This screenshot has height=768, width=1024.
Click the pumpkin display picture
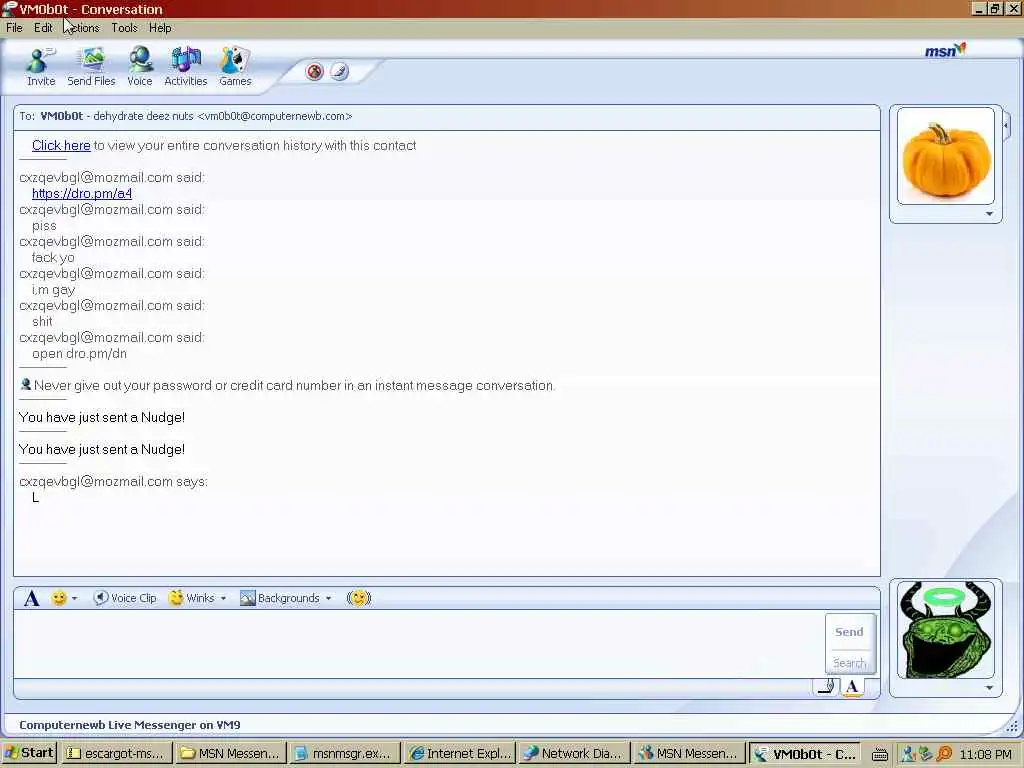(946, 156)
